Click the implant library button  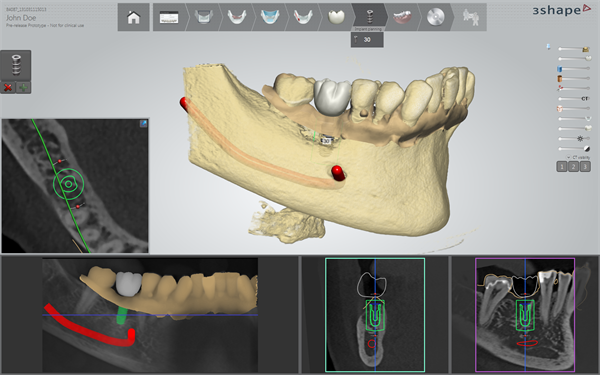[16, 65]
